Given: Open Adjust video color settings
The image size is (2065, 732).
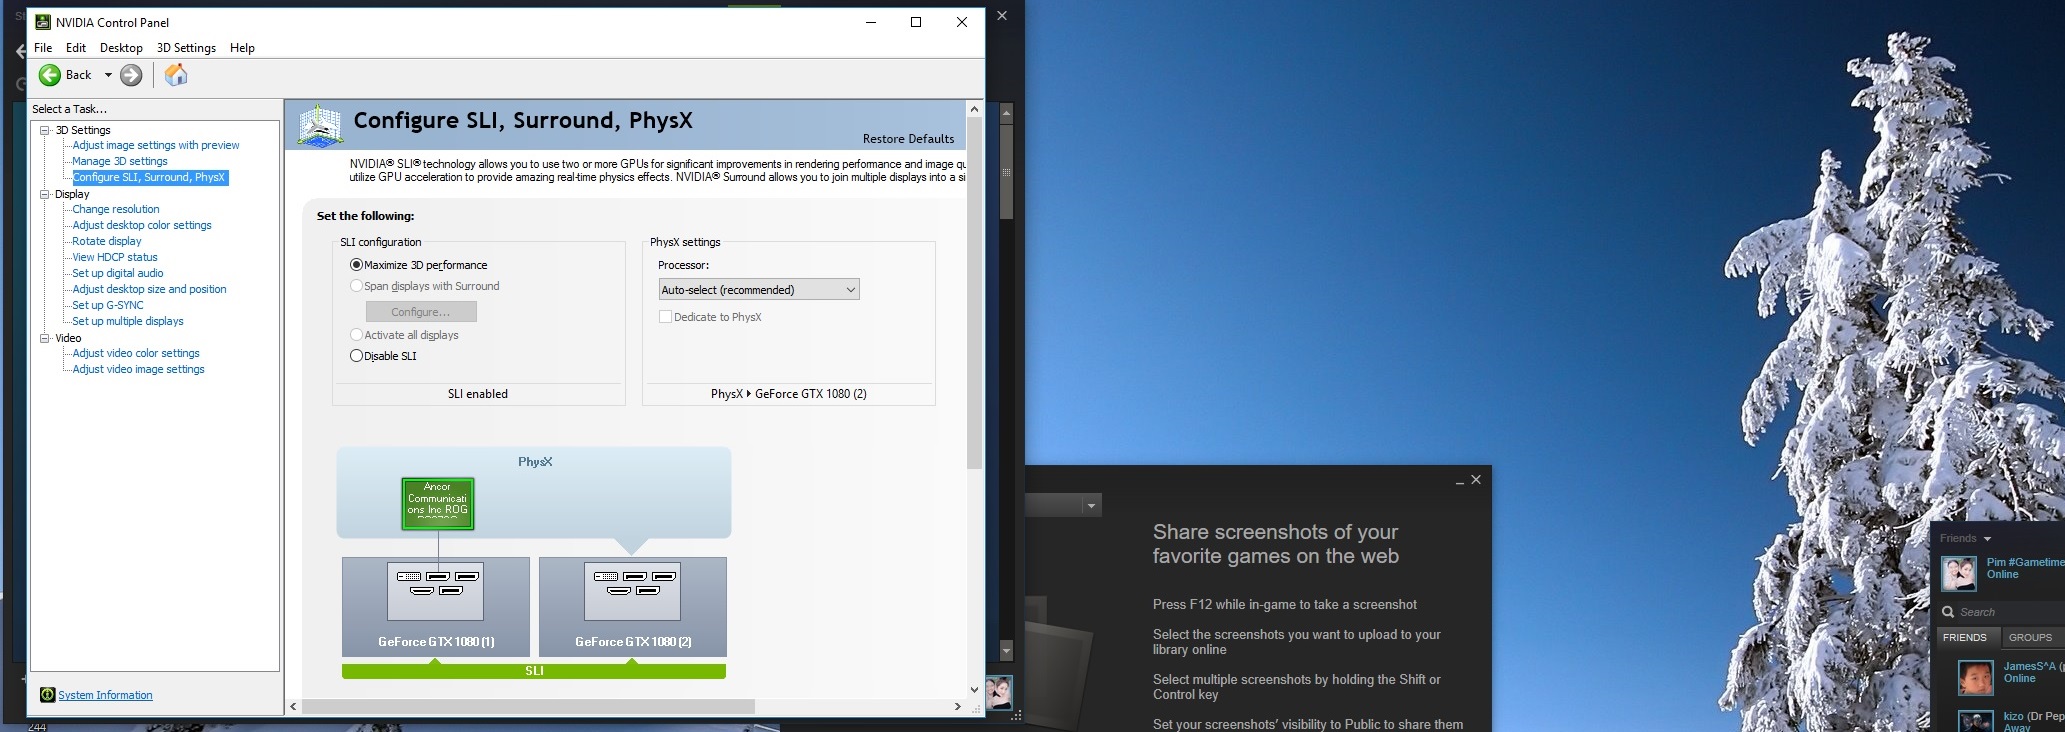Looking at the screenshot, I should tap(136, 353).
